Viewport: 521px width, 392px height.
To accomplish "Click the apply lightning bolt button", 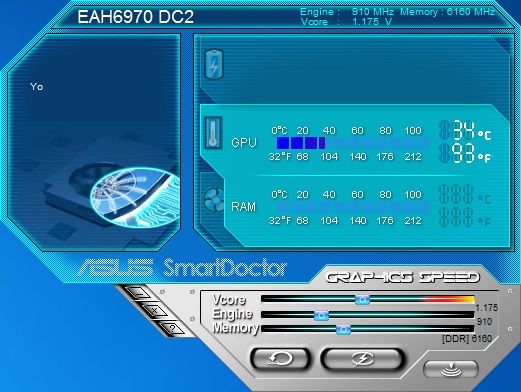I will [x=363, y=359].
